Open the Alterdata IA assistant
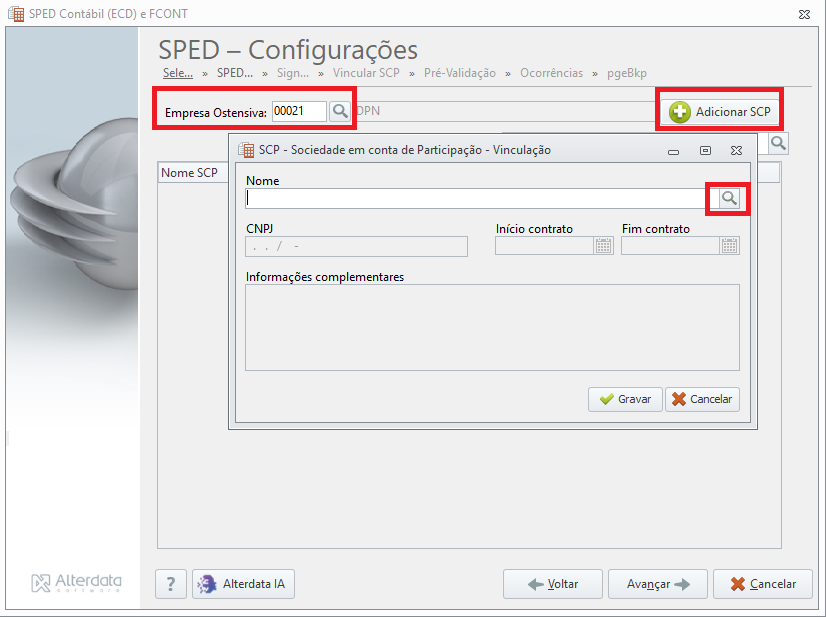The width and height of the screenshot is (826, 617). [x=243, y=584]
